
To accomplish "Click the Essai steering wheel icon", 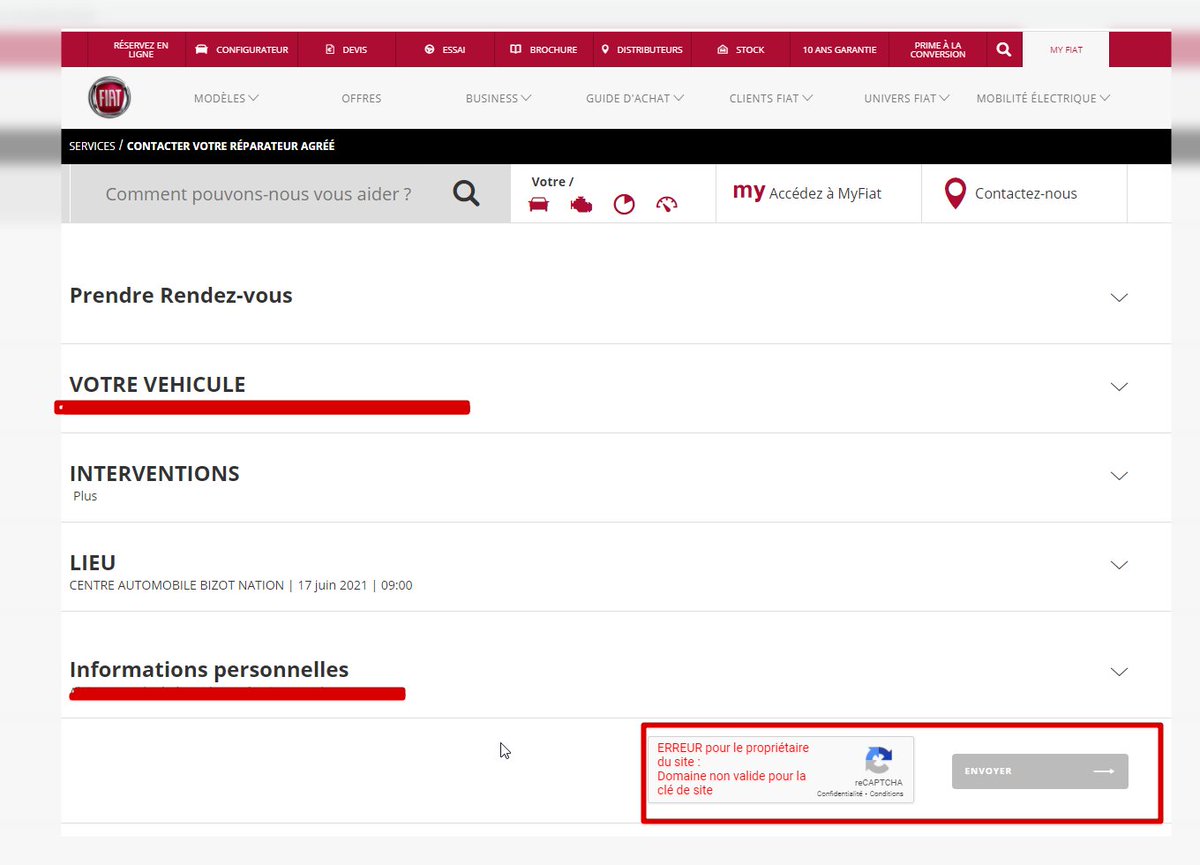I will (x=429, y=49).
